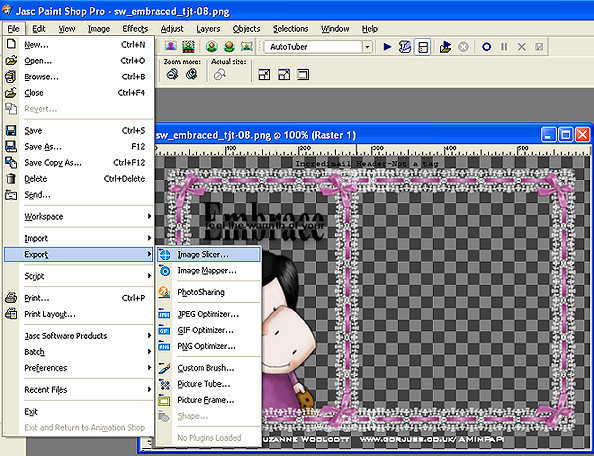Click the Zoom more in magnifier icon
594x456 pixels.
point(192,74)
